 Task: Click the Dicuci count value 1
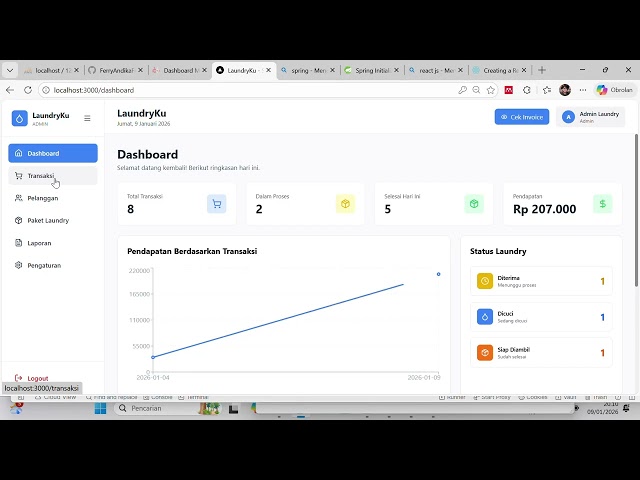pos(602,317)
